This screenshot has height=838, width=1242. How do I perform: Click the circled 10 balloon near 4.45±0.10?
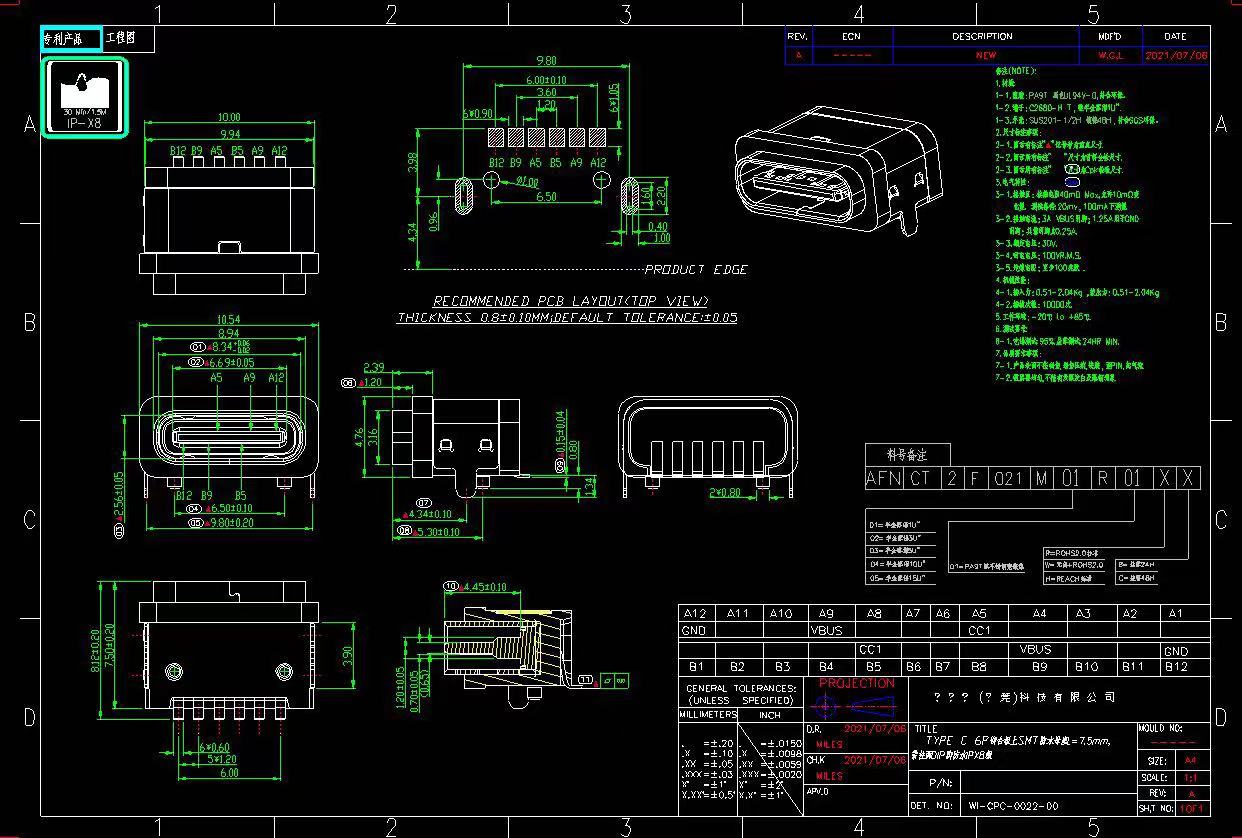[x=450, y=586]
